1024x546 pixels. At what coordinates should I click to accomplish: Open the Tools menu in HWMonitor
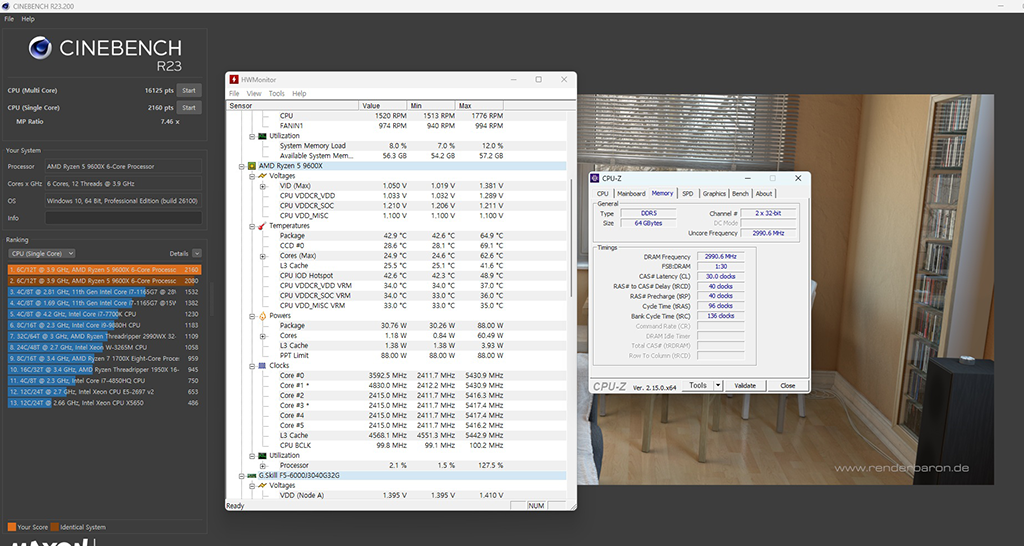(277, 93)
